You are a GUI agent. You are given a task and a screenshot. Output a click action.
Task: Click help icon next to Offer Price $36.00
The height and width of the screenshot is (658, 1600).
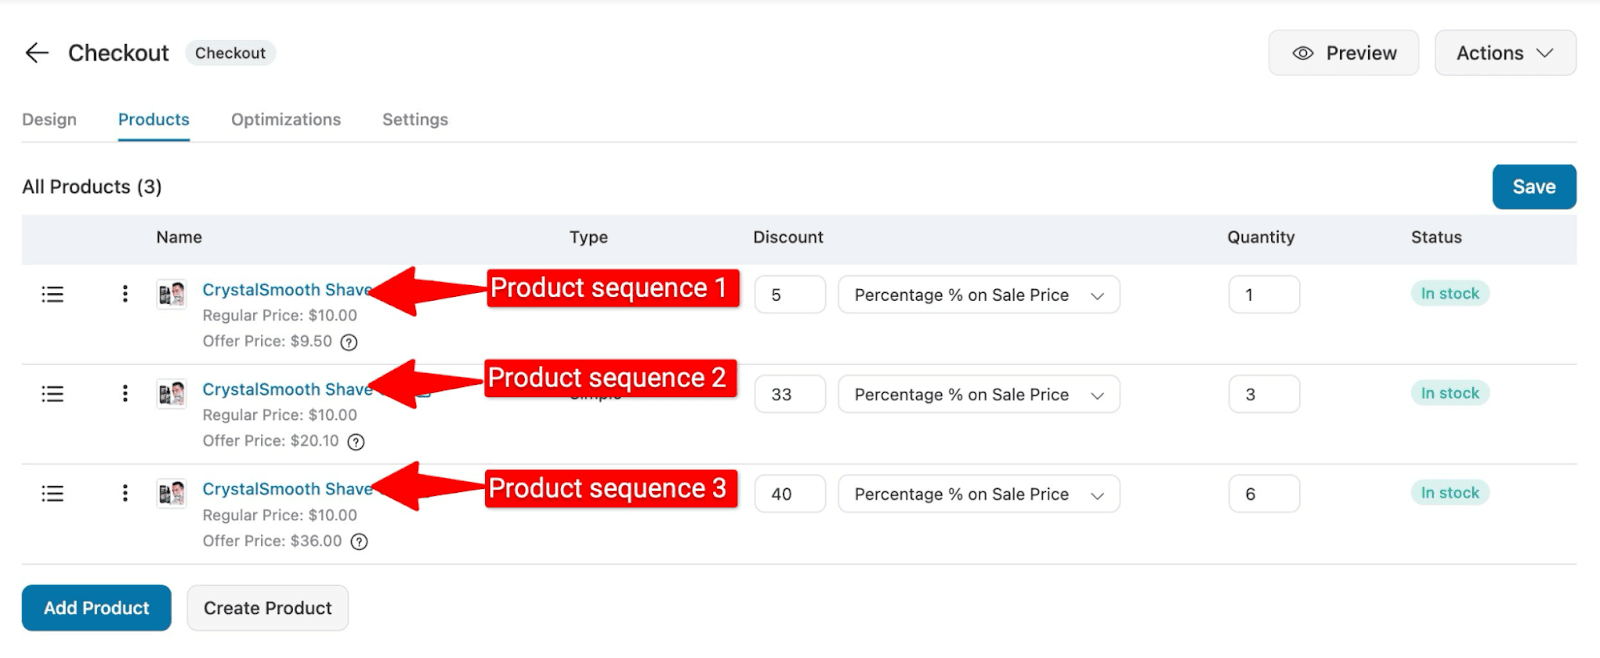click(359, 542)
